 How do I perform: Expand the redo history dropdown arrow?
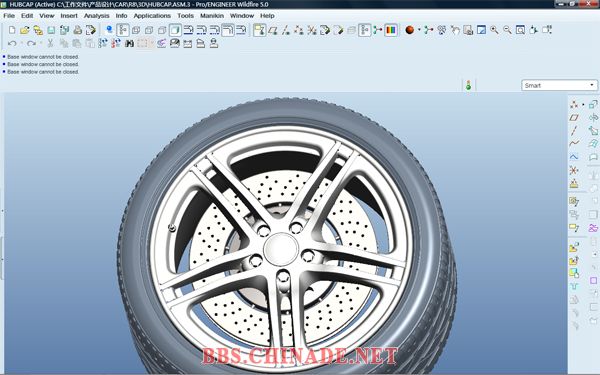[x=41, y=43]
